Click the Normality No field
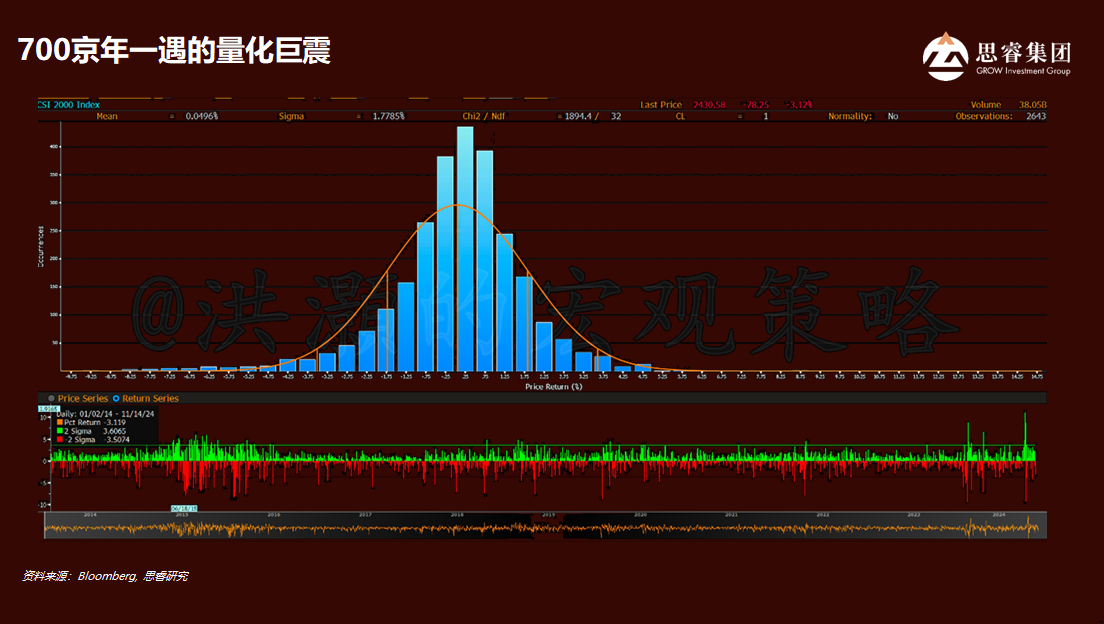The width and height of the screenshot is (1104, 624). [x=892, y=116]
